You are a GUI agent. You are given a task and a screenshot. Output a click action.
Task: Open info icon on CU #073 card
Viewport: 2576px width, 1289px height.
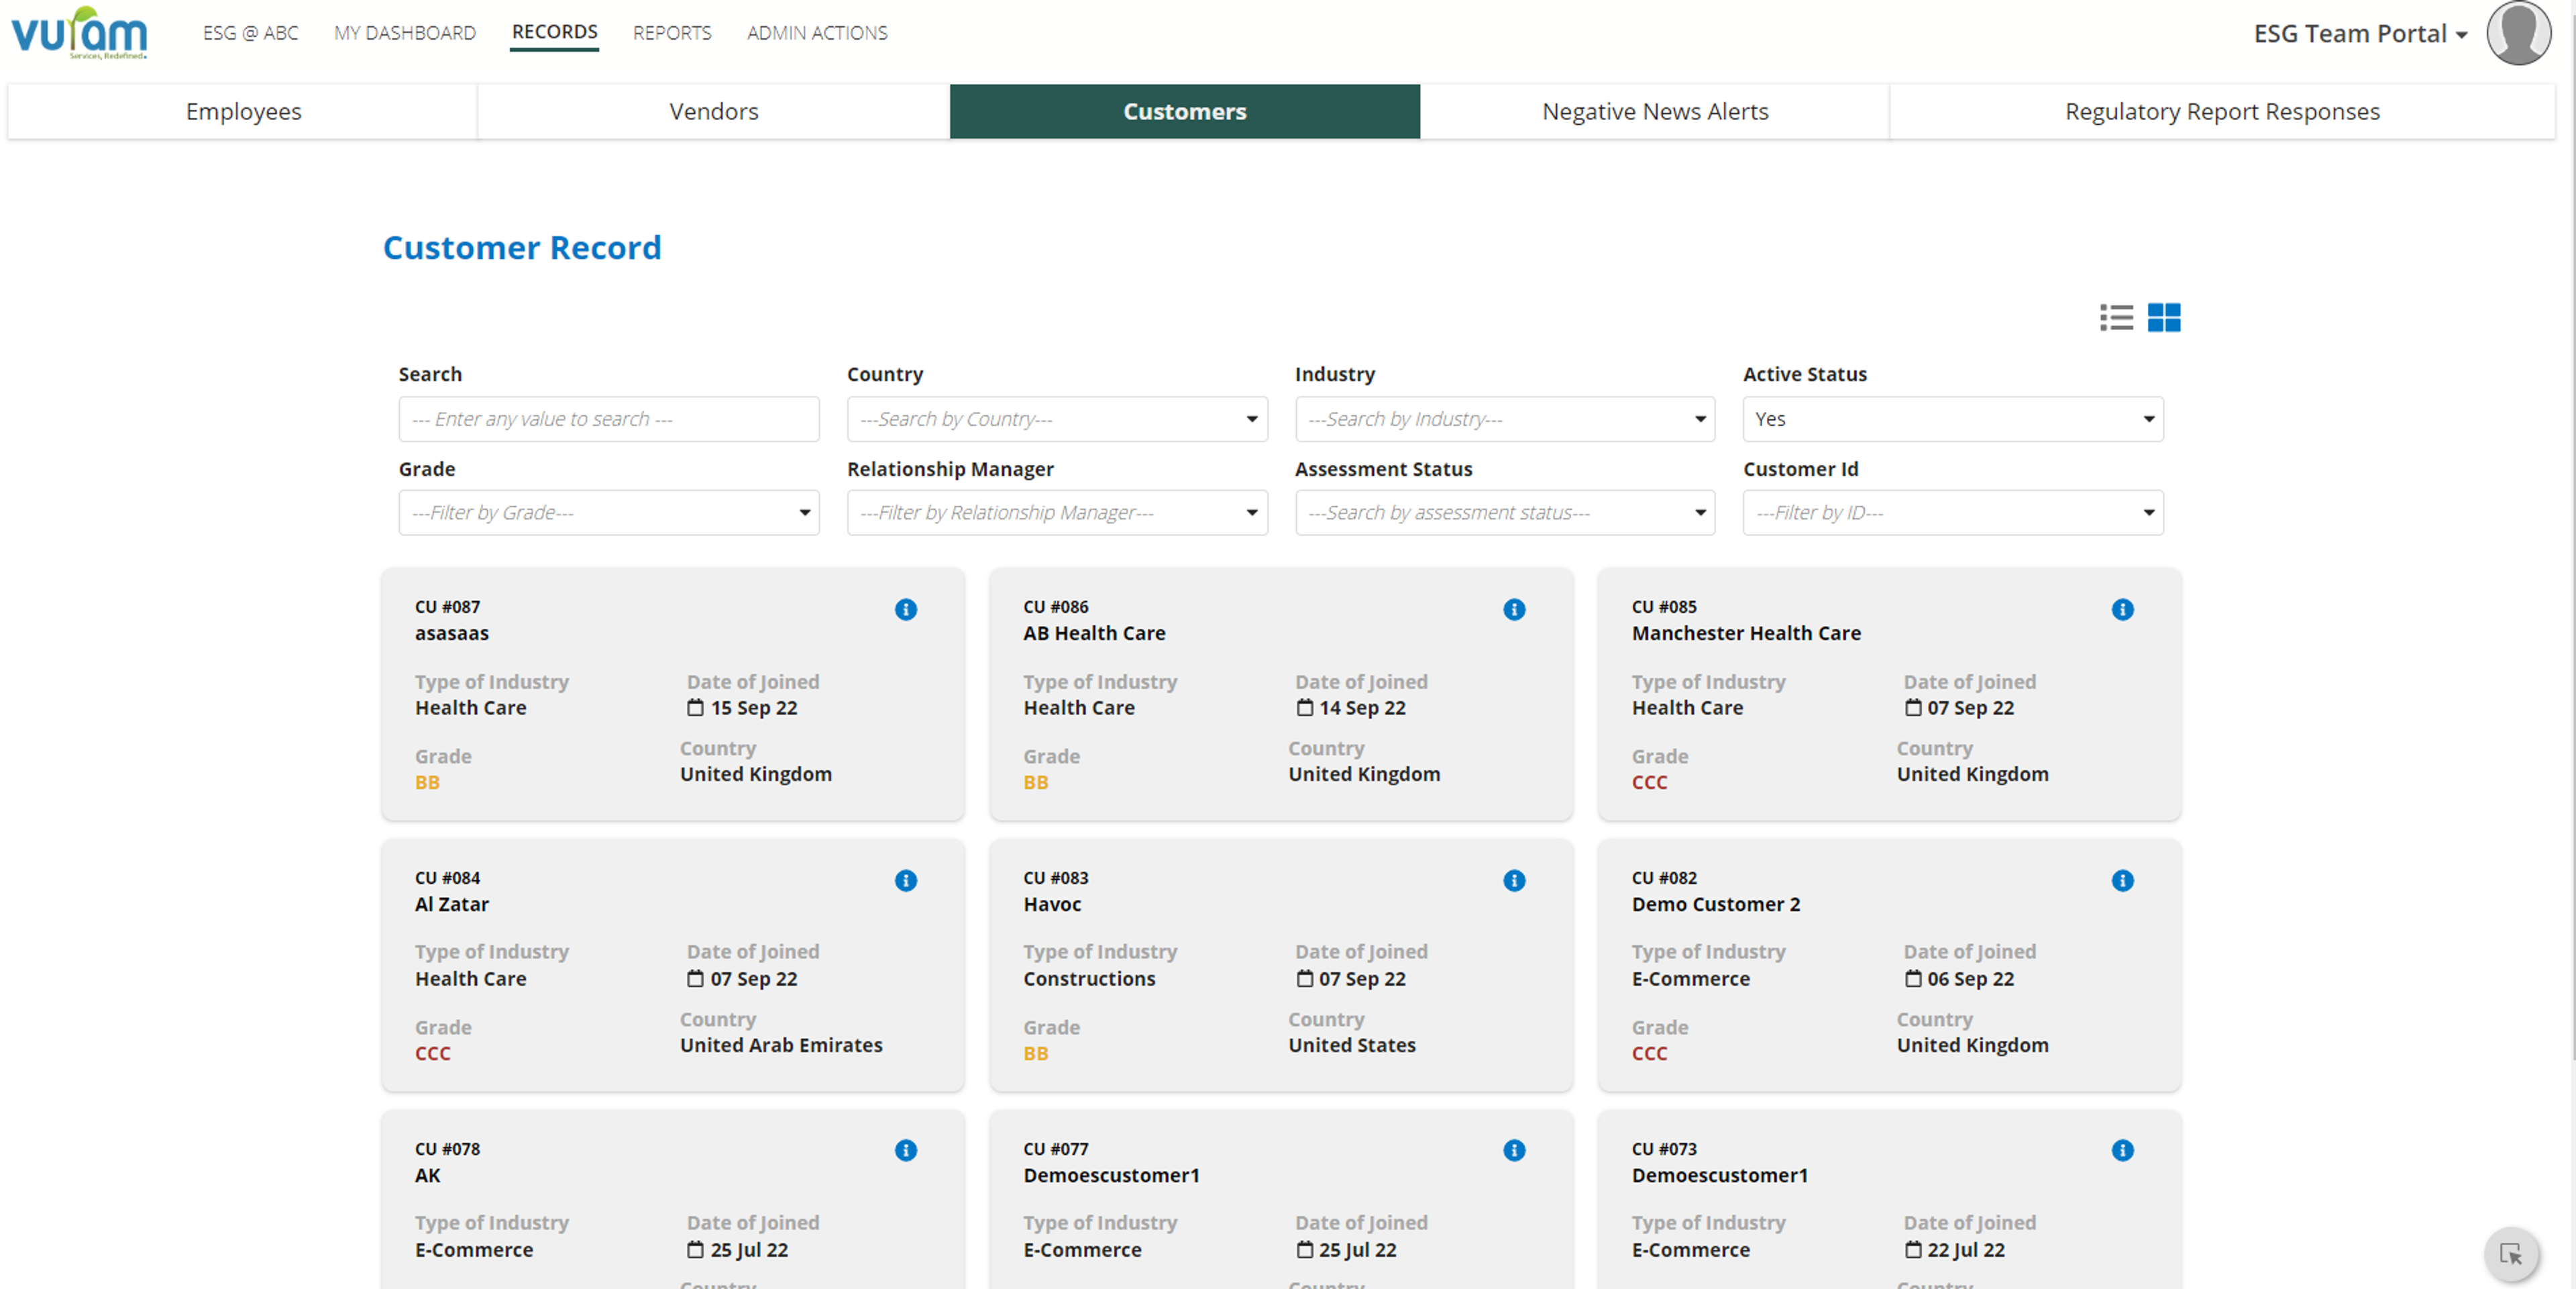coord(2122,1150)
